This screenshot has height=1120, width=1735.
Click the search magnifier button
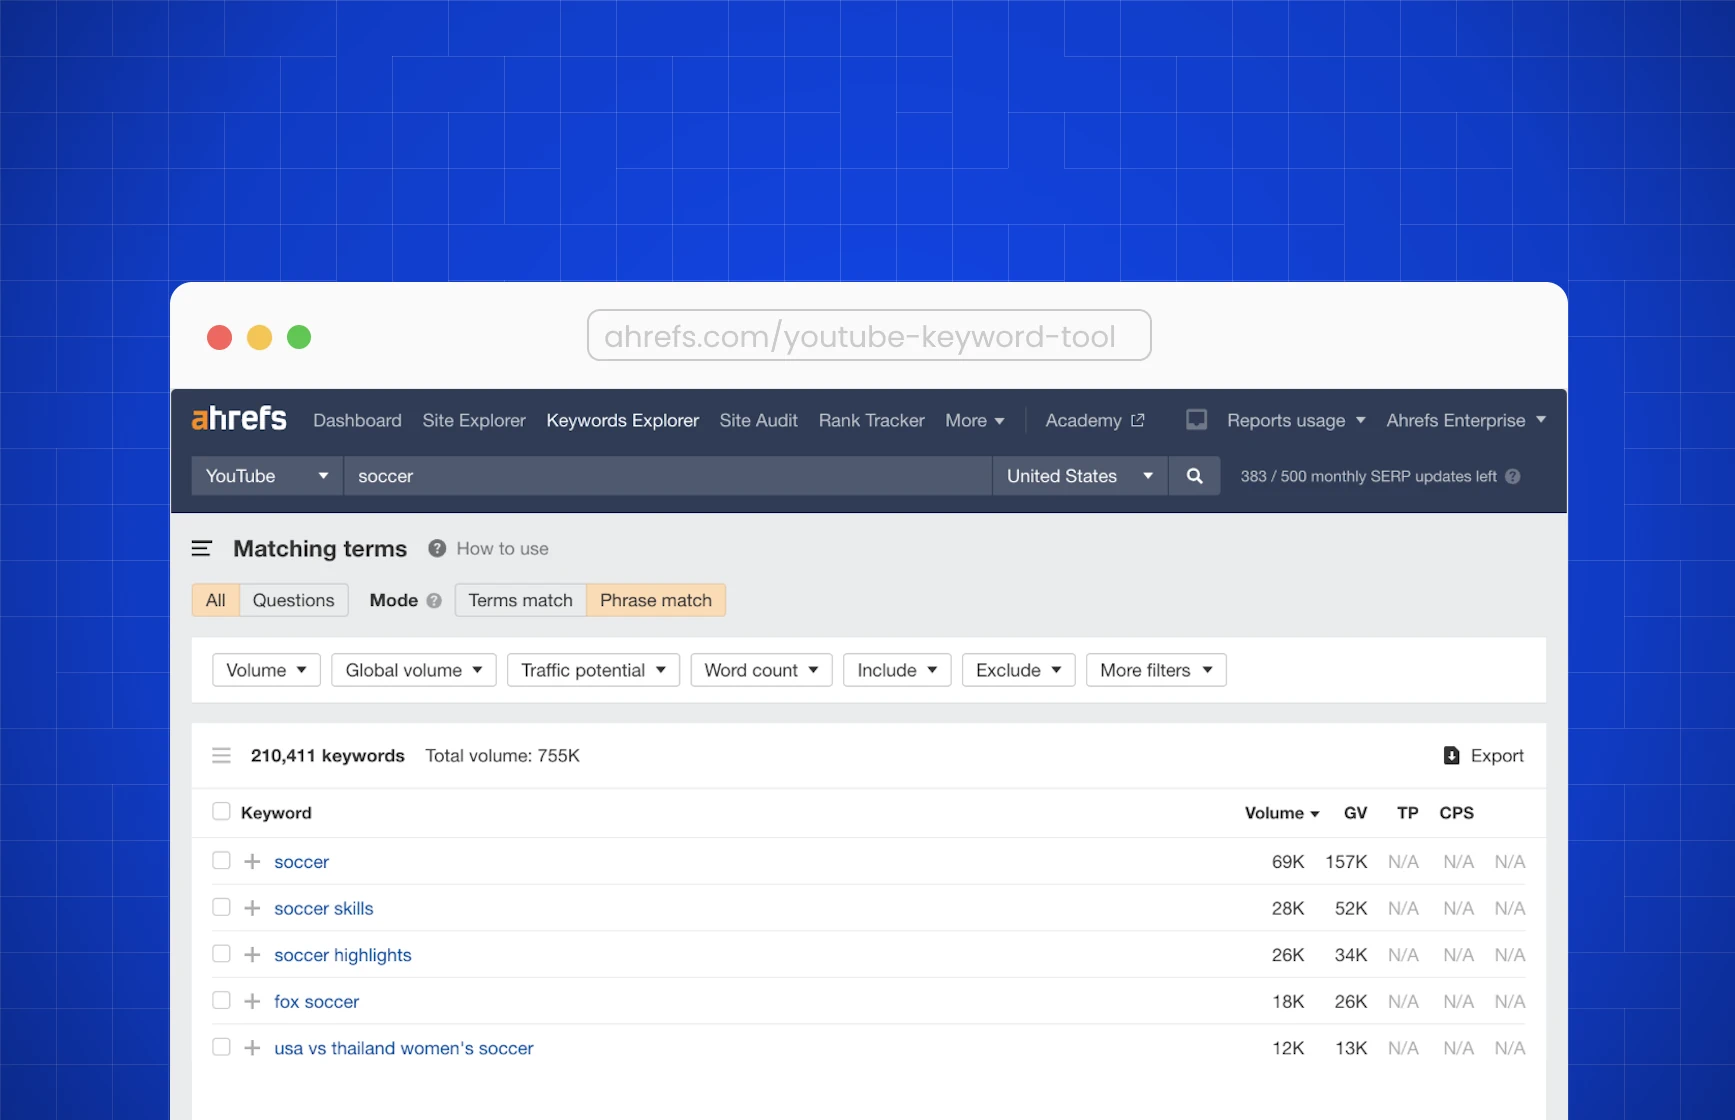1194,476
